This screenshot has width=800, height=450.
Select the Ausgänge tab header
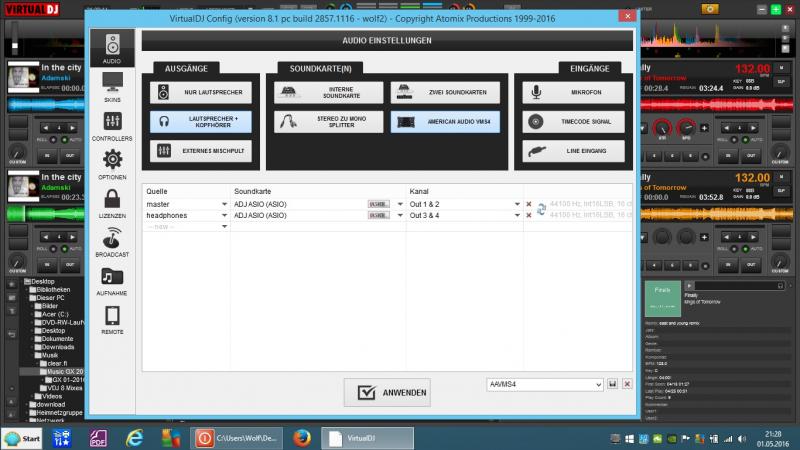[186, 68]
